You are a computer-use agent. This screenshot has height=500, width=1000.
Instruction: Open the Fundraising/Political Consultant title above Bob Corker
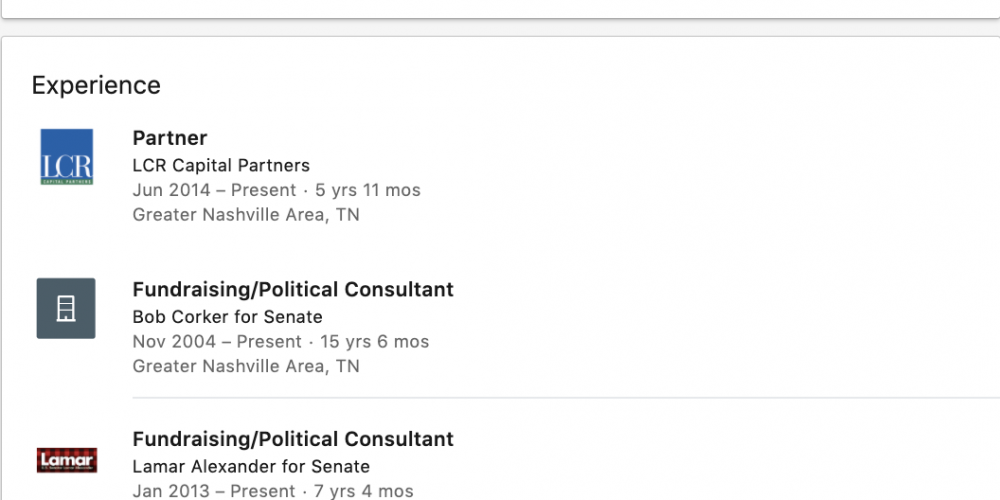293,289
